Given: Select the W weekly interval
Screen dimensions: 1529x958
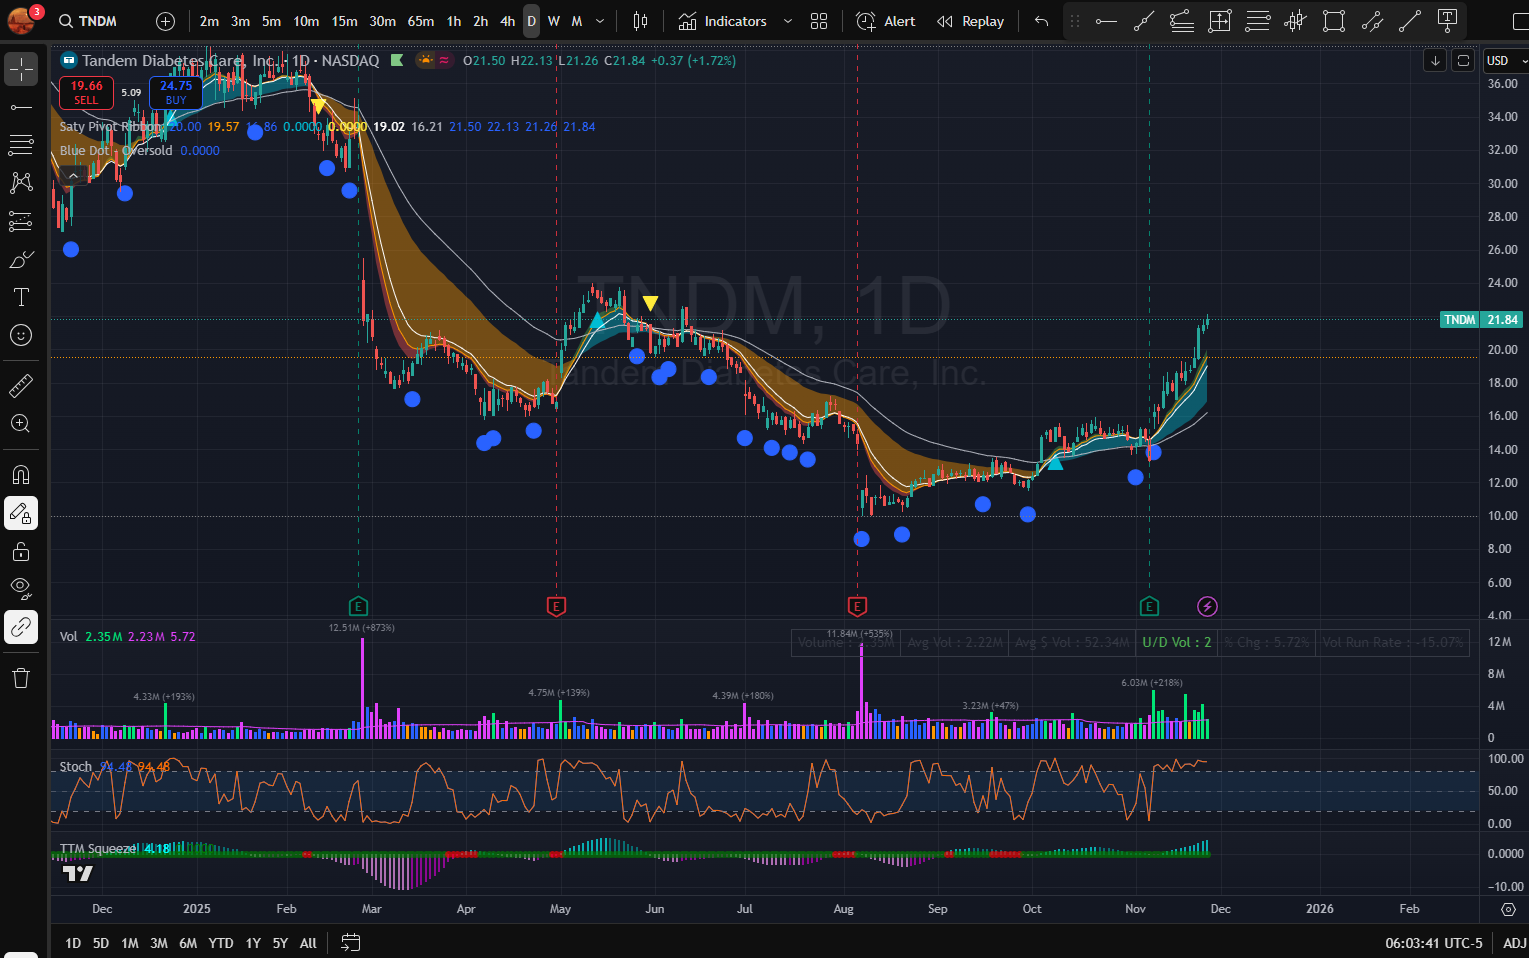Looking at the screenshot, I should coord(554,21).
